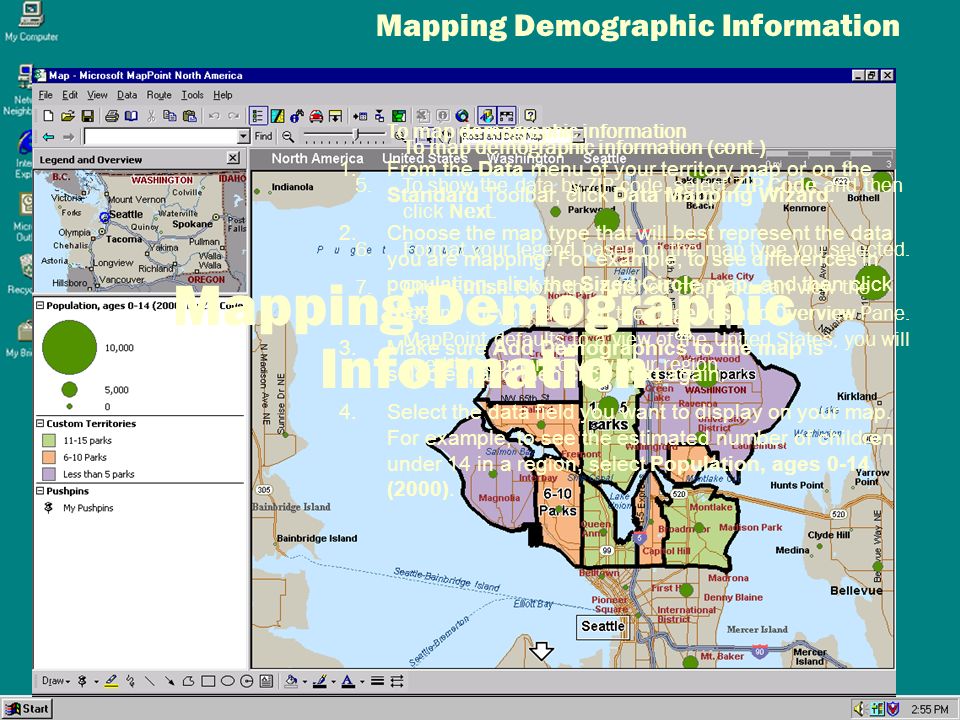Toggle the pressed globe-and-arrow toolbar button
The image size is (960, 720).
click(487, 116)
